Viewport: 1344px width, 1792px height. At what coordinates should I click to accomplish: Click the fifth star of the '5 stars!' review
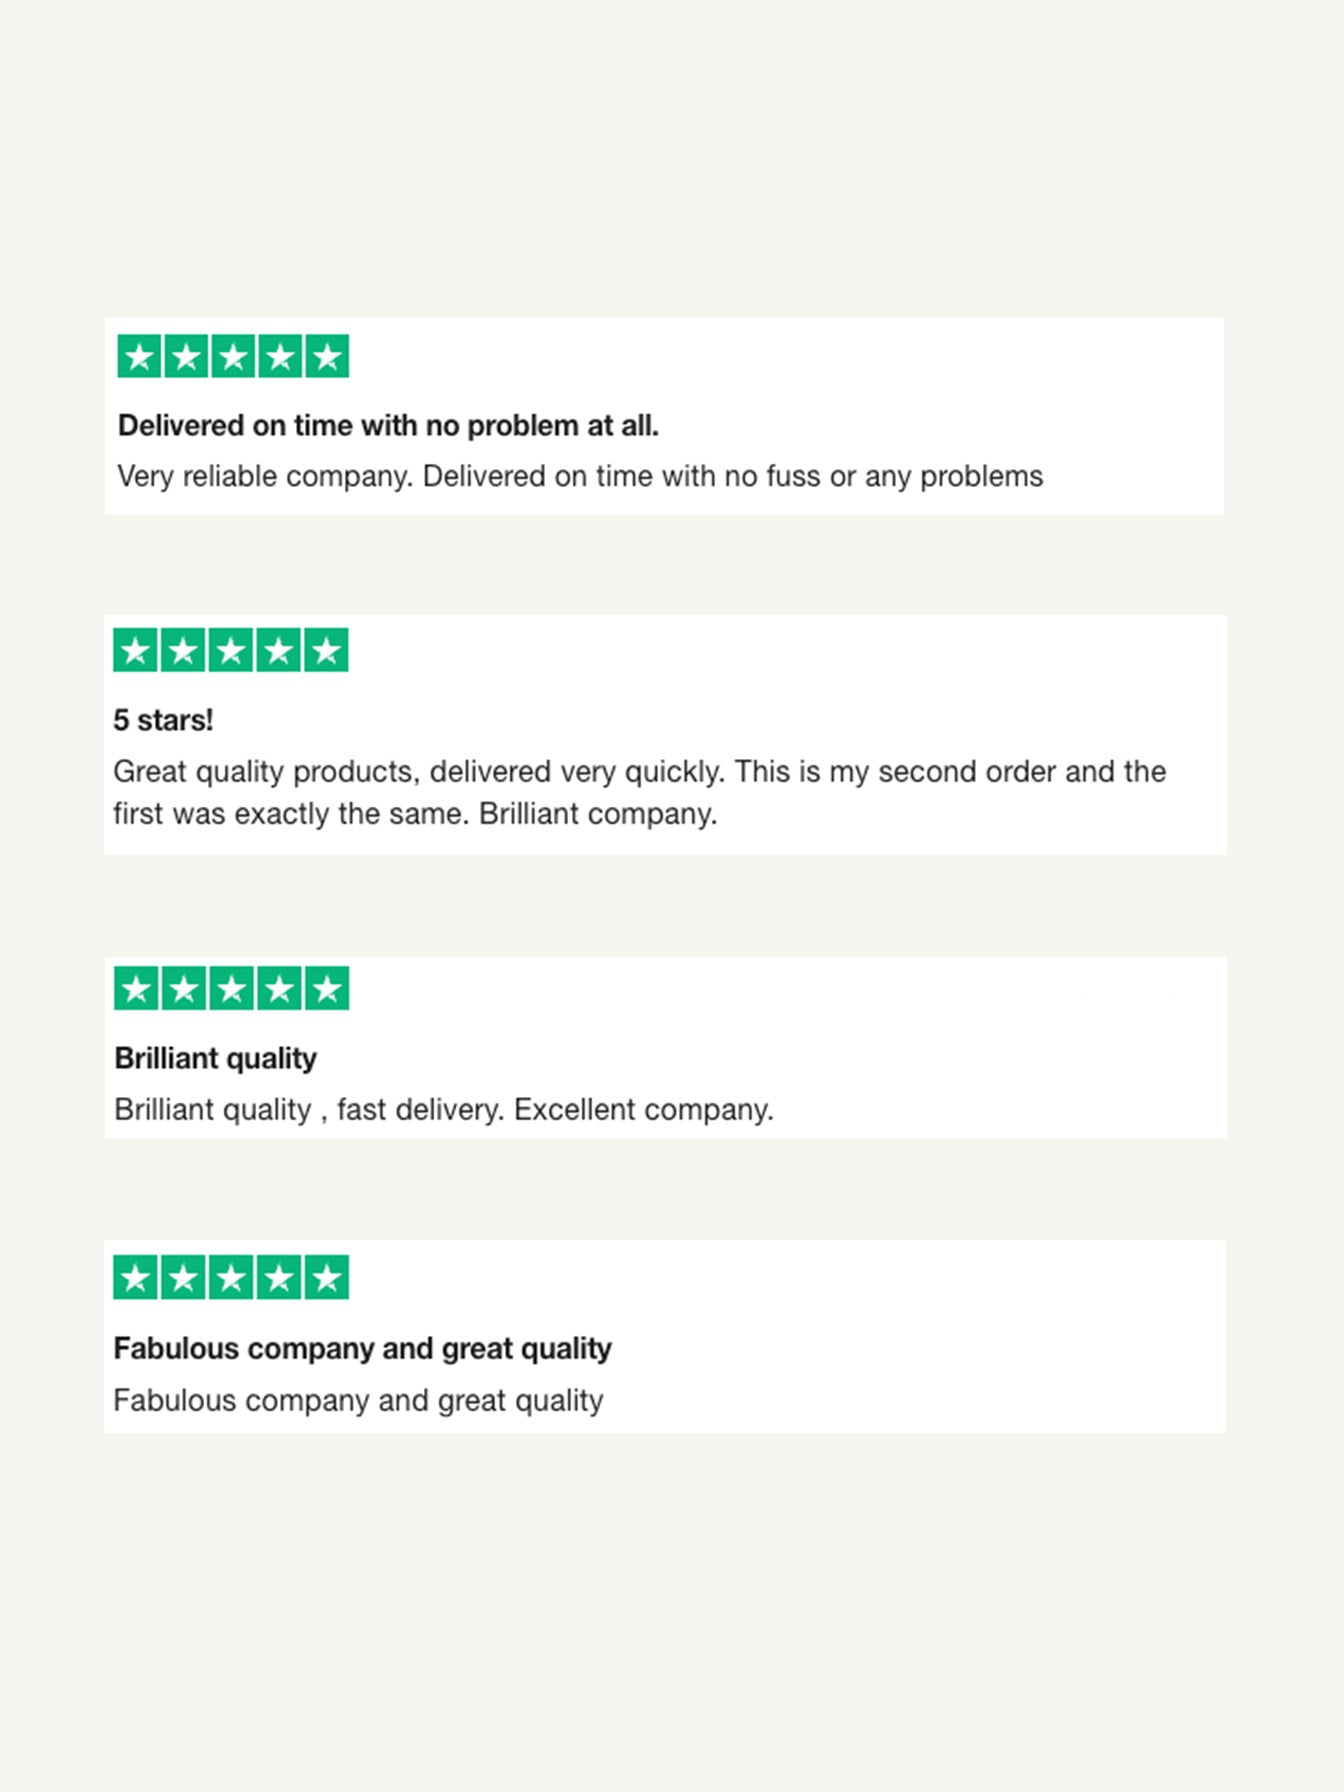pos(326,651)
